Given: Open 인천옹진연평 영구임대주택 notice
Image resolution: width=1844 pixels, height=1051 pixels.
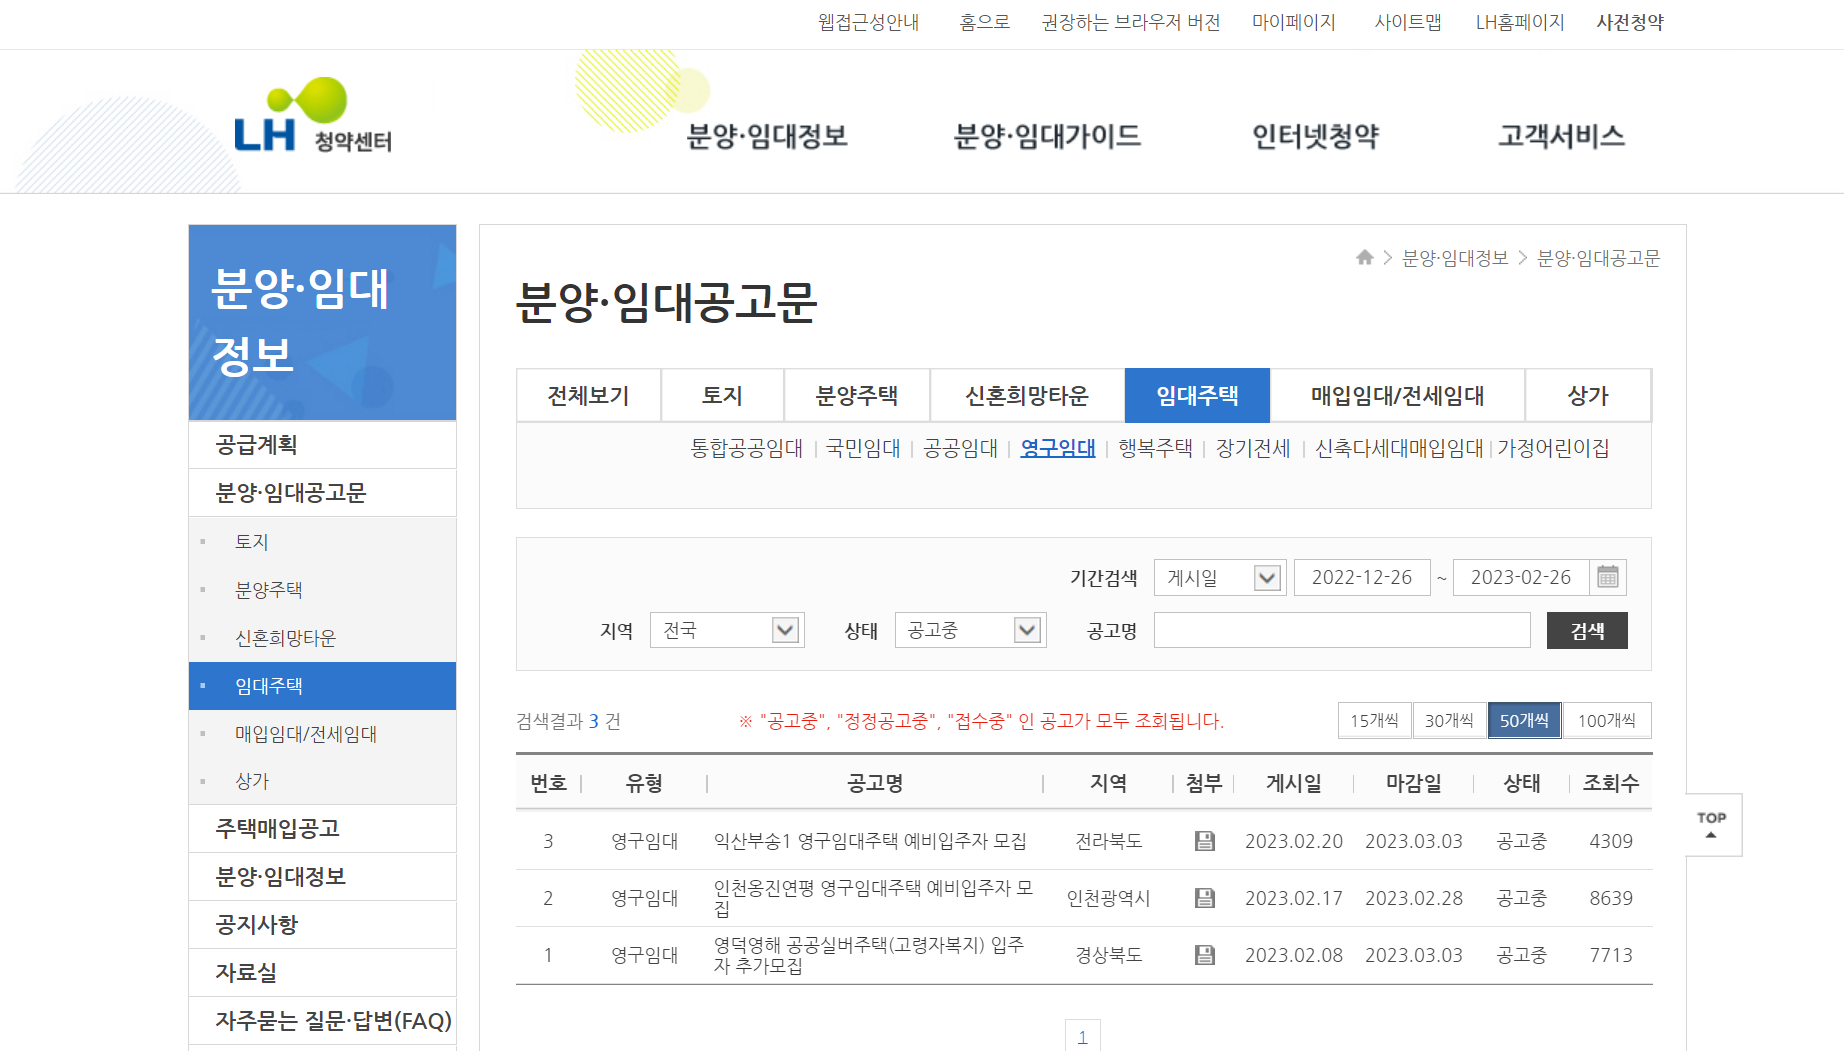Looking at the screenshot, I should (873, 898).
